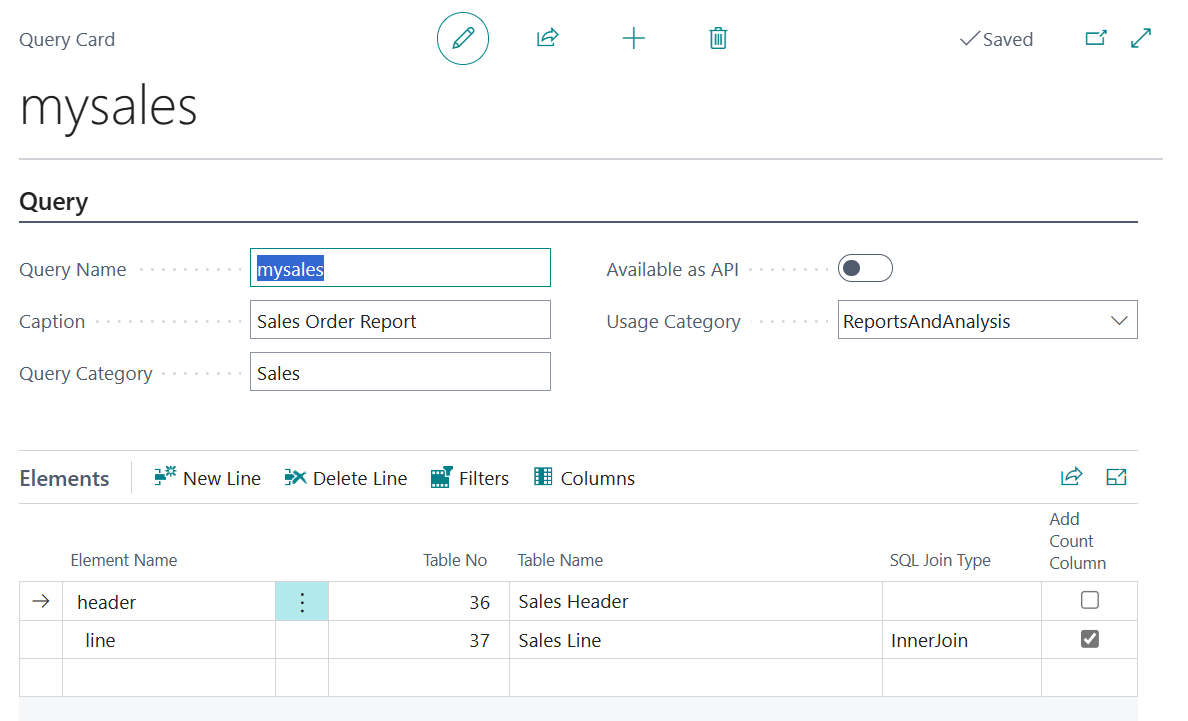Select New Line in the Elements toolbar
Screen dimensions: 1188x721
[207, 477]
